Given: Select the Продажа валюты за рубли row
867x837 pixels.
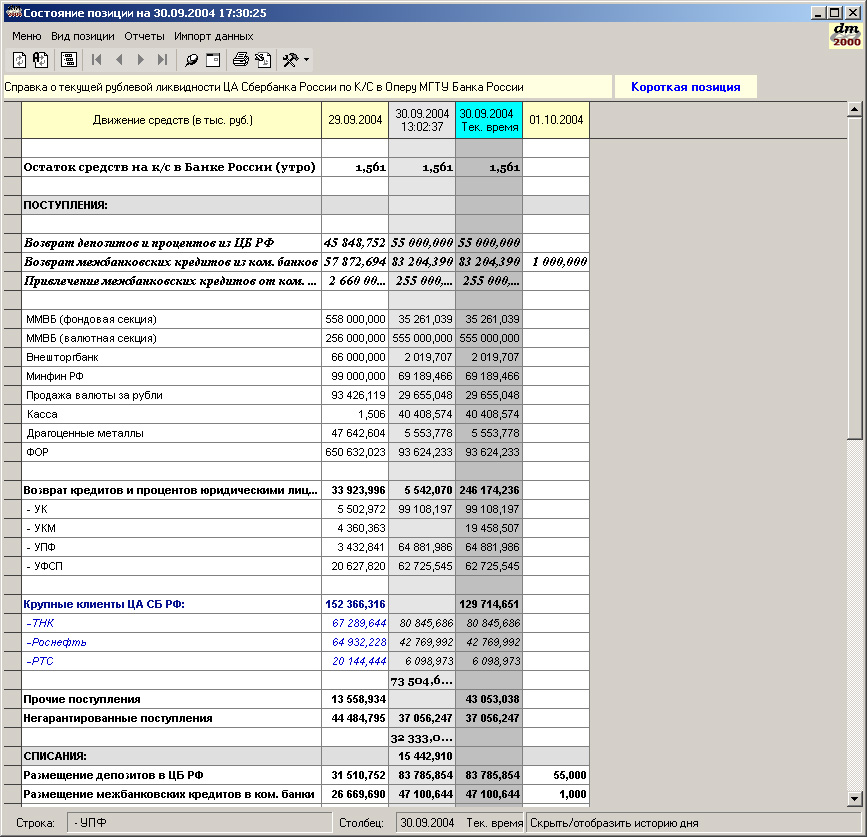Looking at the screenshot, I should 172,395.
